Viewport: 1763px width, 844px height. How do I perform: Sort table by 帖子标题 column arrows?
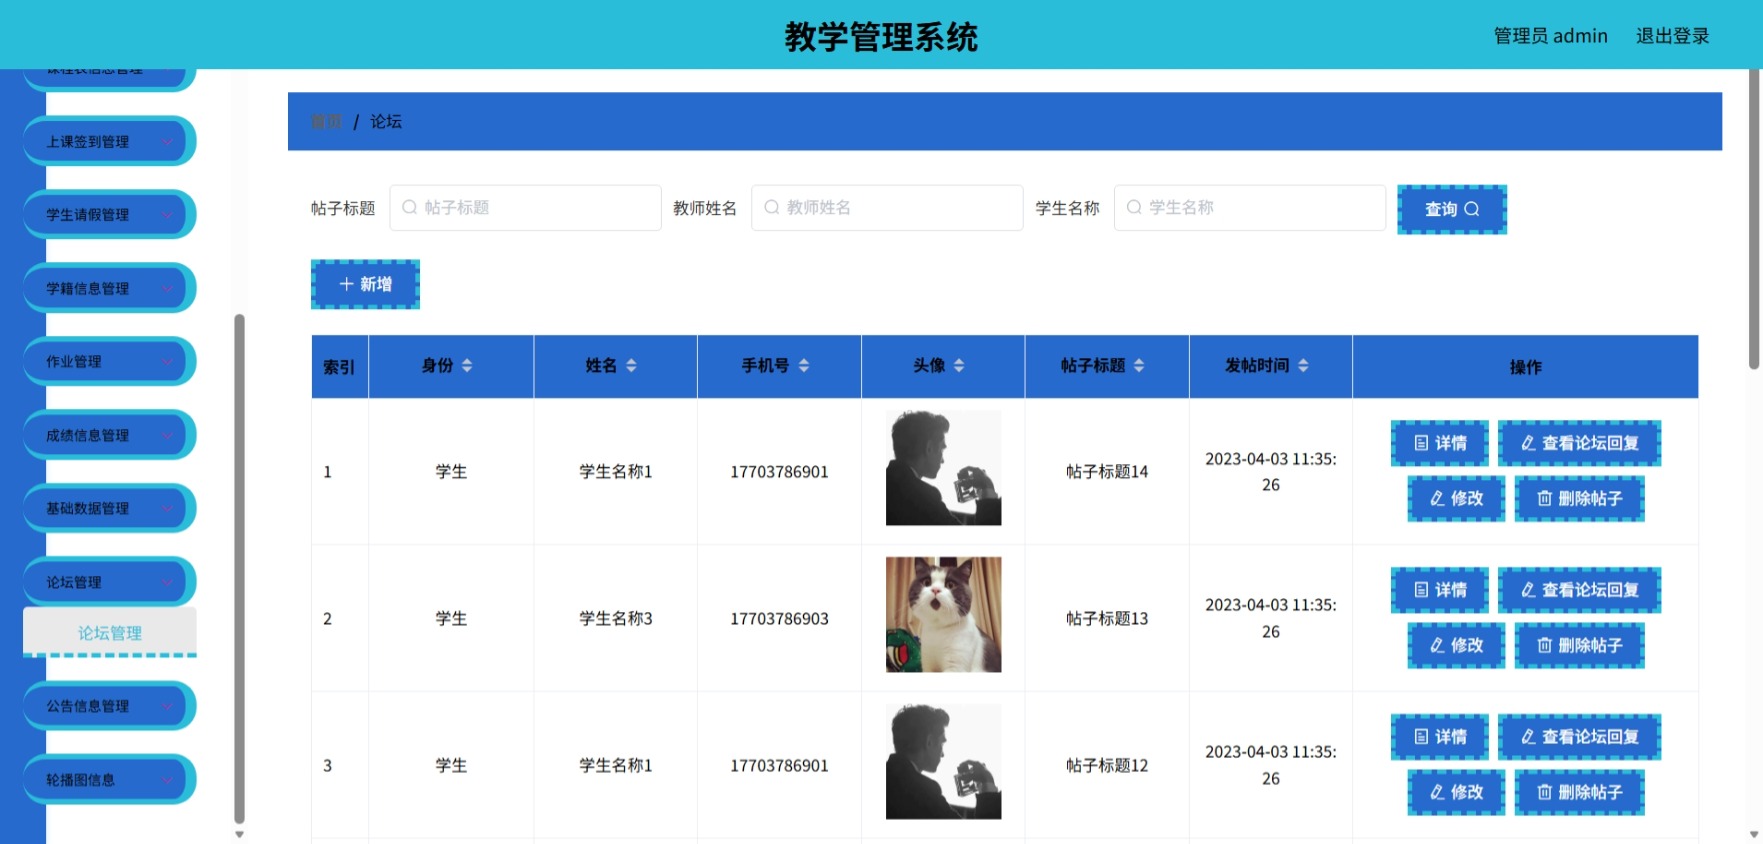click(1139, 366)
